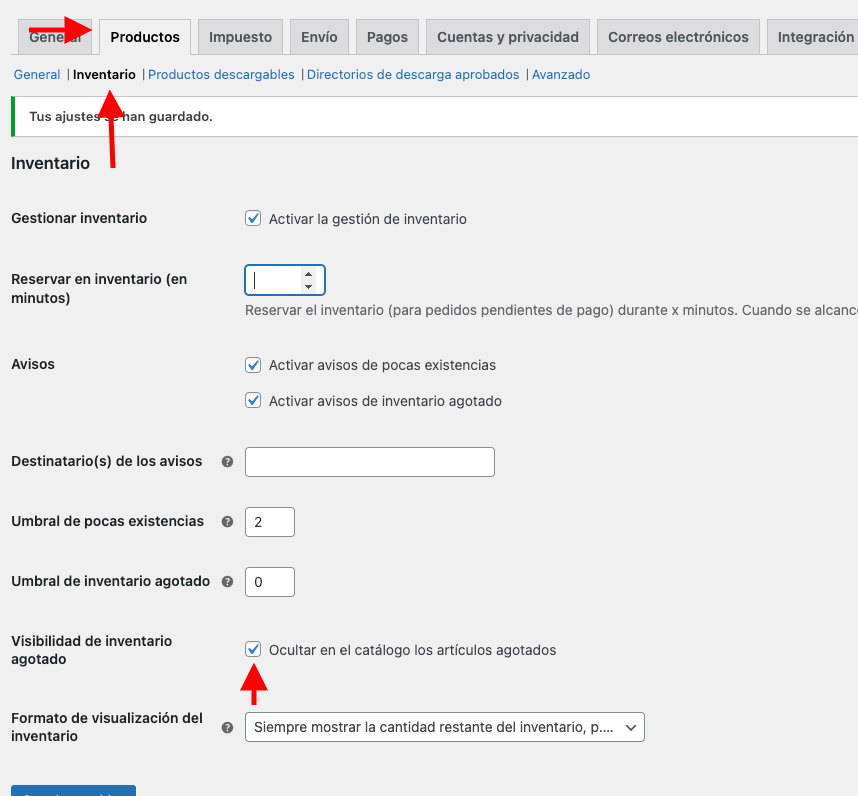This screenshot has width=858, height=796.
Task: Show help for Umbral de inventario agotado
Action: (x=227, y=582)
